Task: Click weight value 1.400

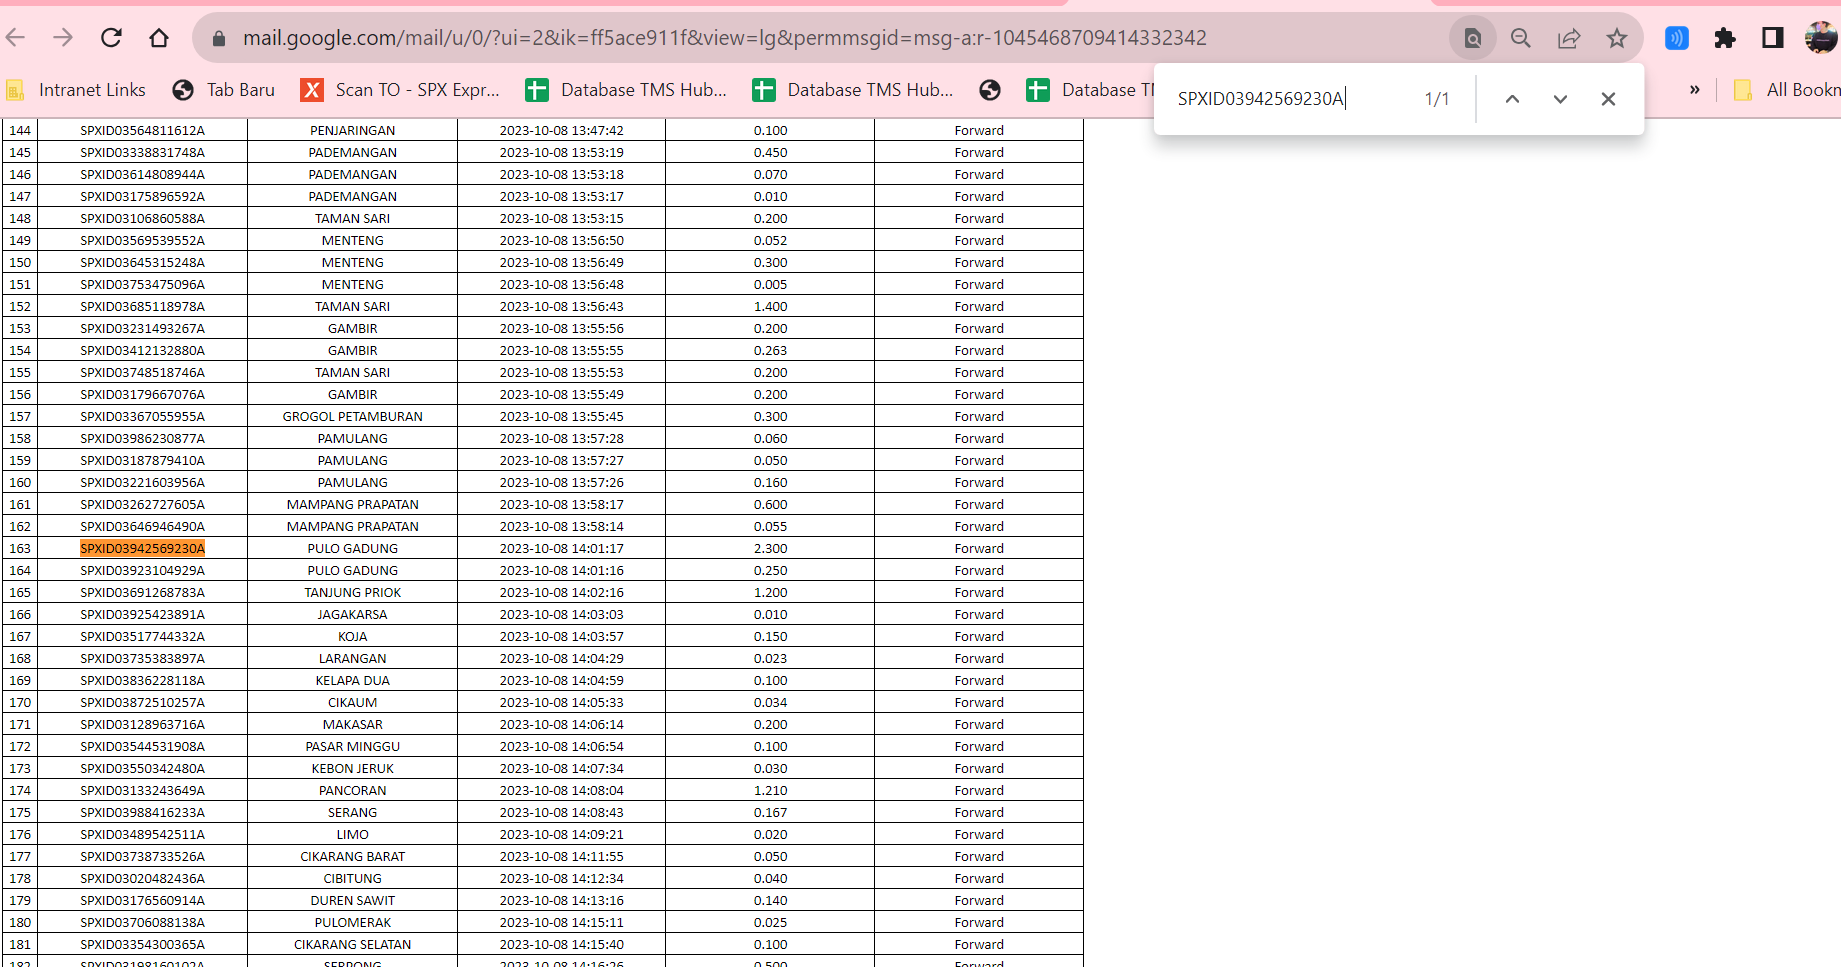Action: pos(771,306)
